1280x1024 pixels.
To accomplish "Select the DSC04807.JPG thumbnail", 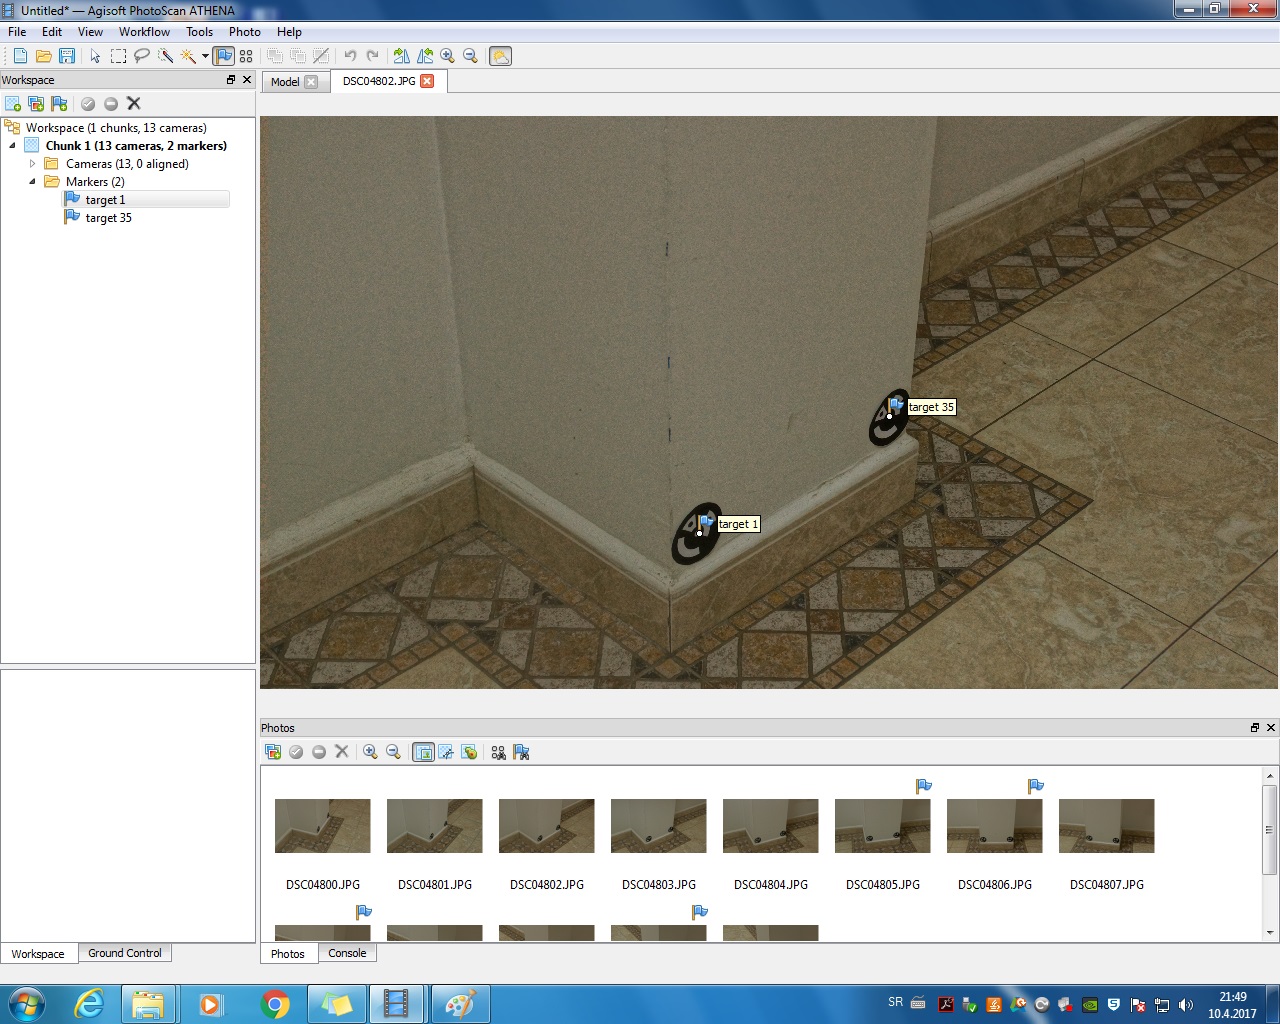I will [x=1107, y=826].
